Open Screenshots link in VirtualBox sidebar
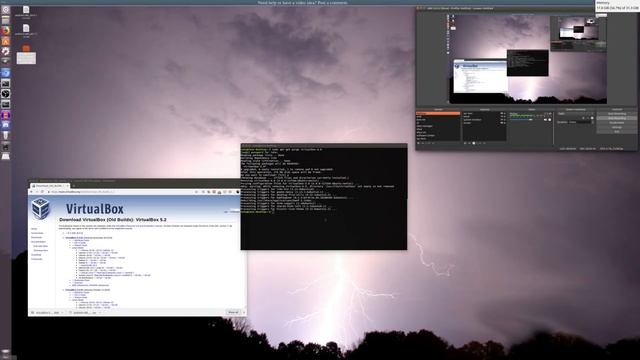 click(x=37, y=233)
